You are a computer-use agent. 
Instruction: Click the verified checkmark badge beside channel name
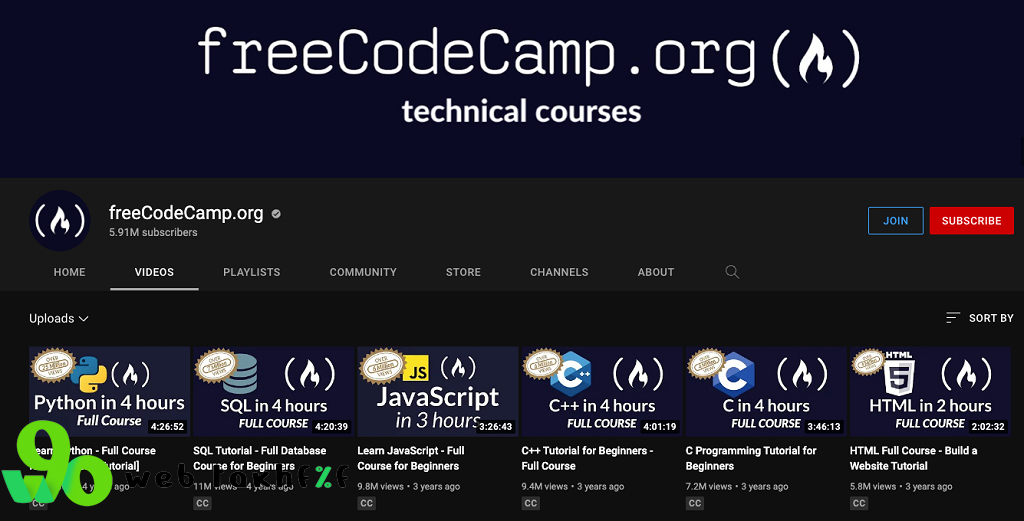276,213
